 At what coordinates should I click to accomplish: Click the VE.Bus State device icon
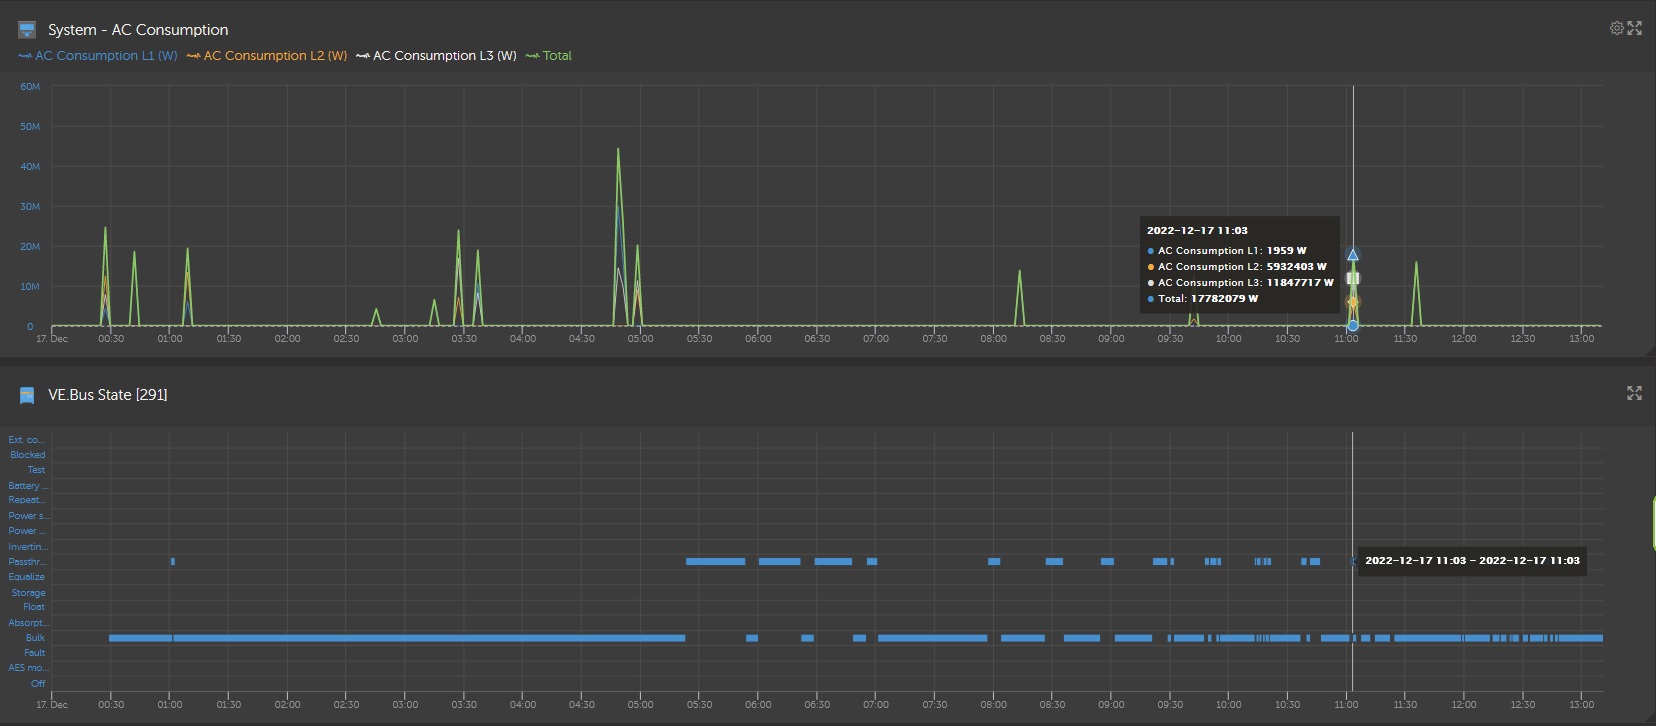27,395
